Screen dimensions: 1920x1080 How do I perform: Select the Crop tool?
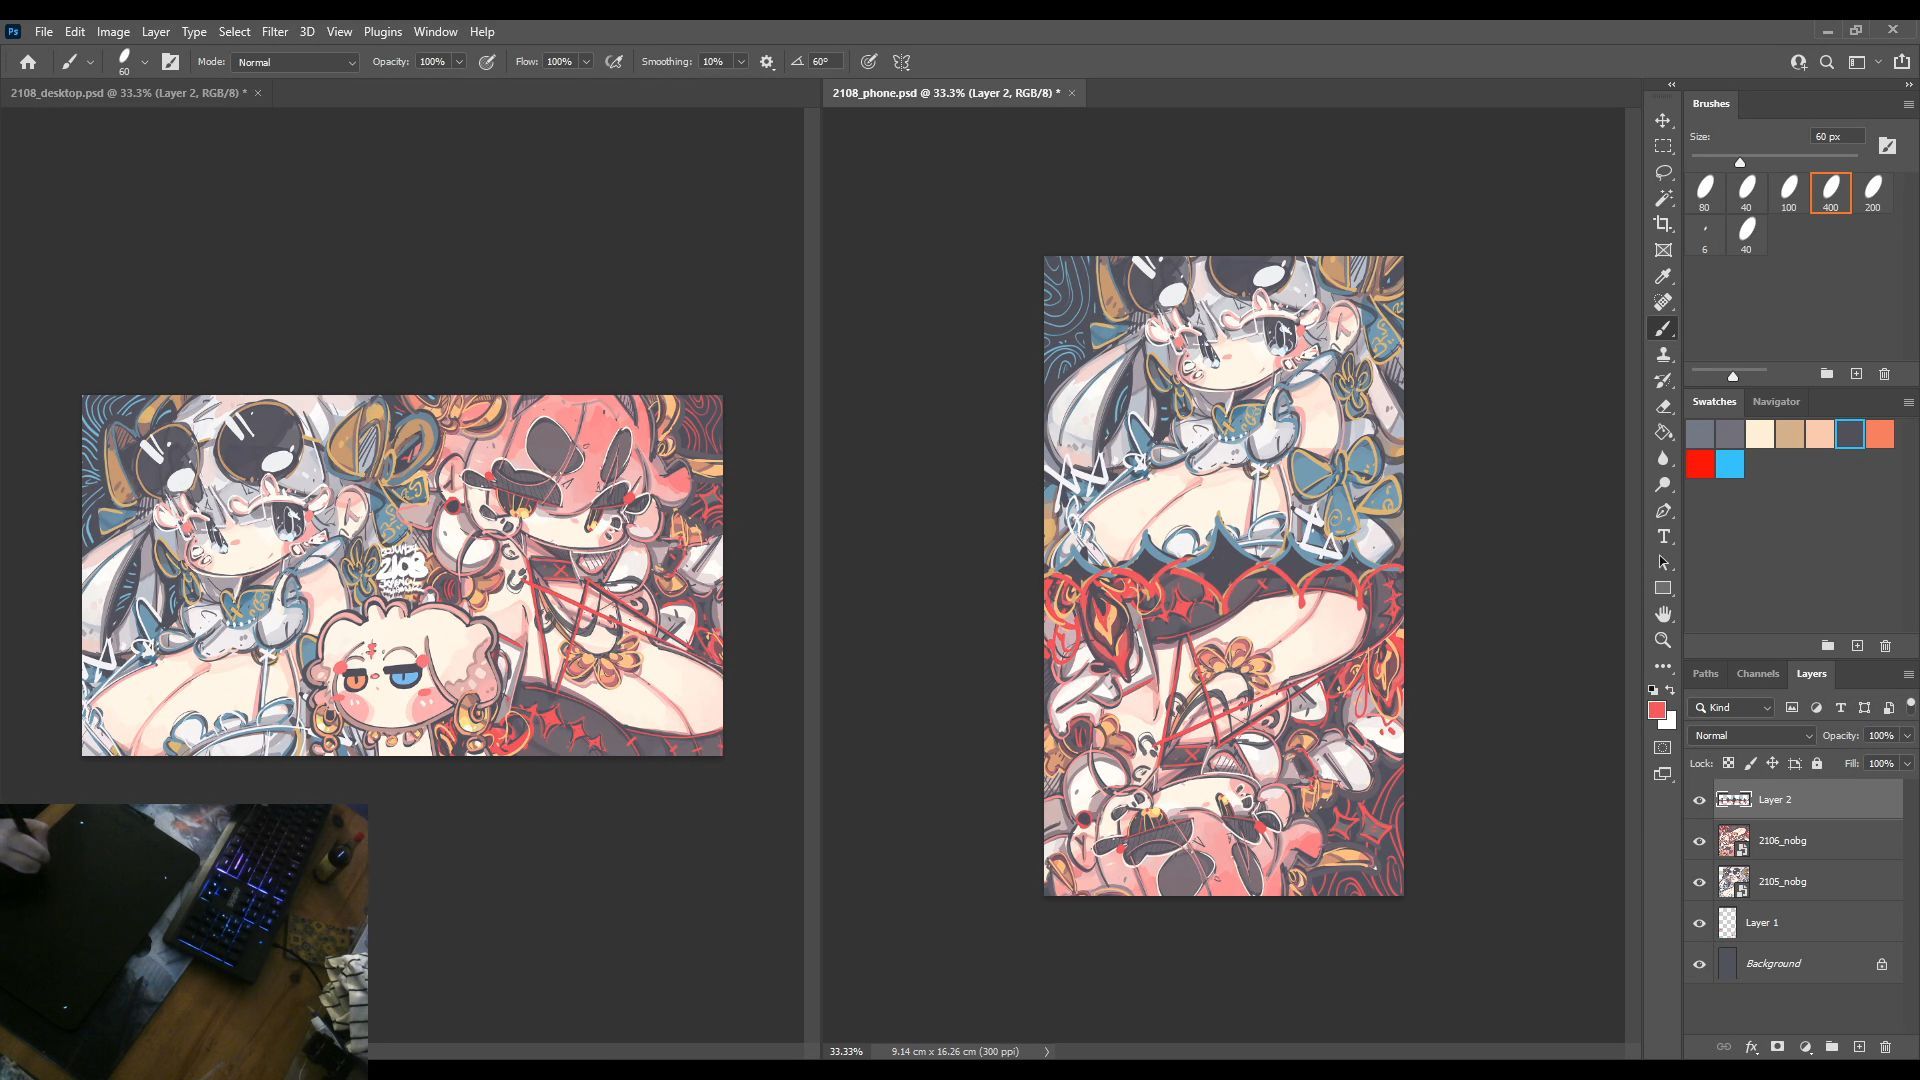[x=1663, y=224]
